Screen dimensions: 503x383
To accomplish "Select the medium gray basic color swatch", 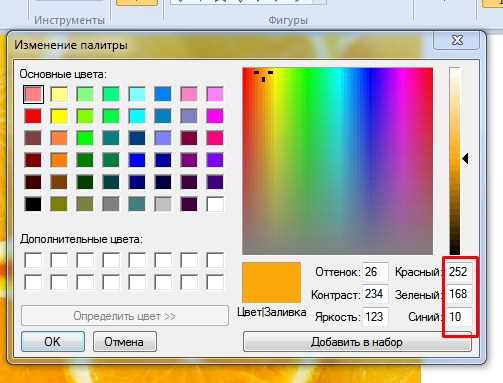I will (x=111, y=204).
